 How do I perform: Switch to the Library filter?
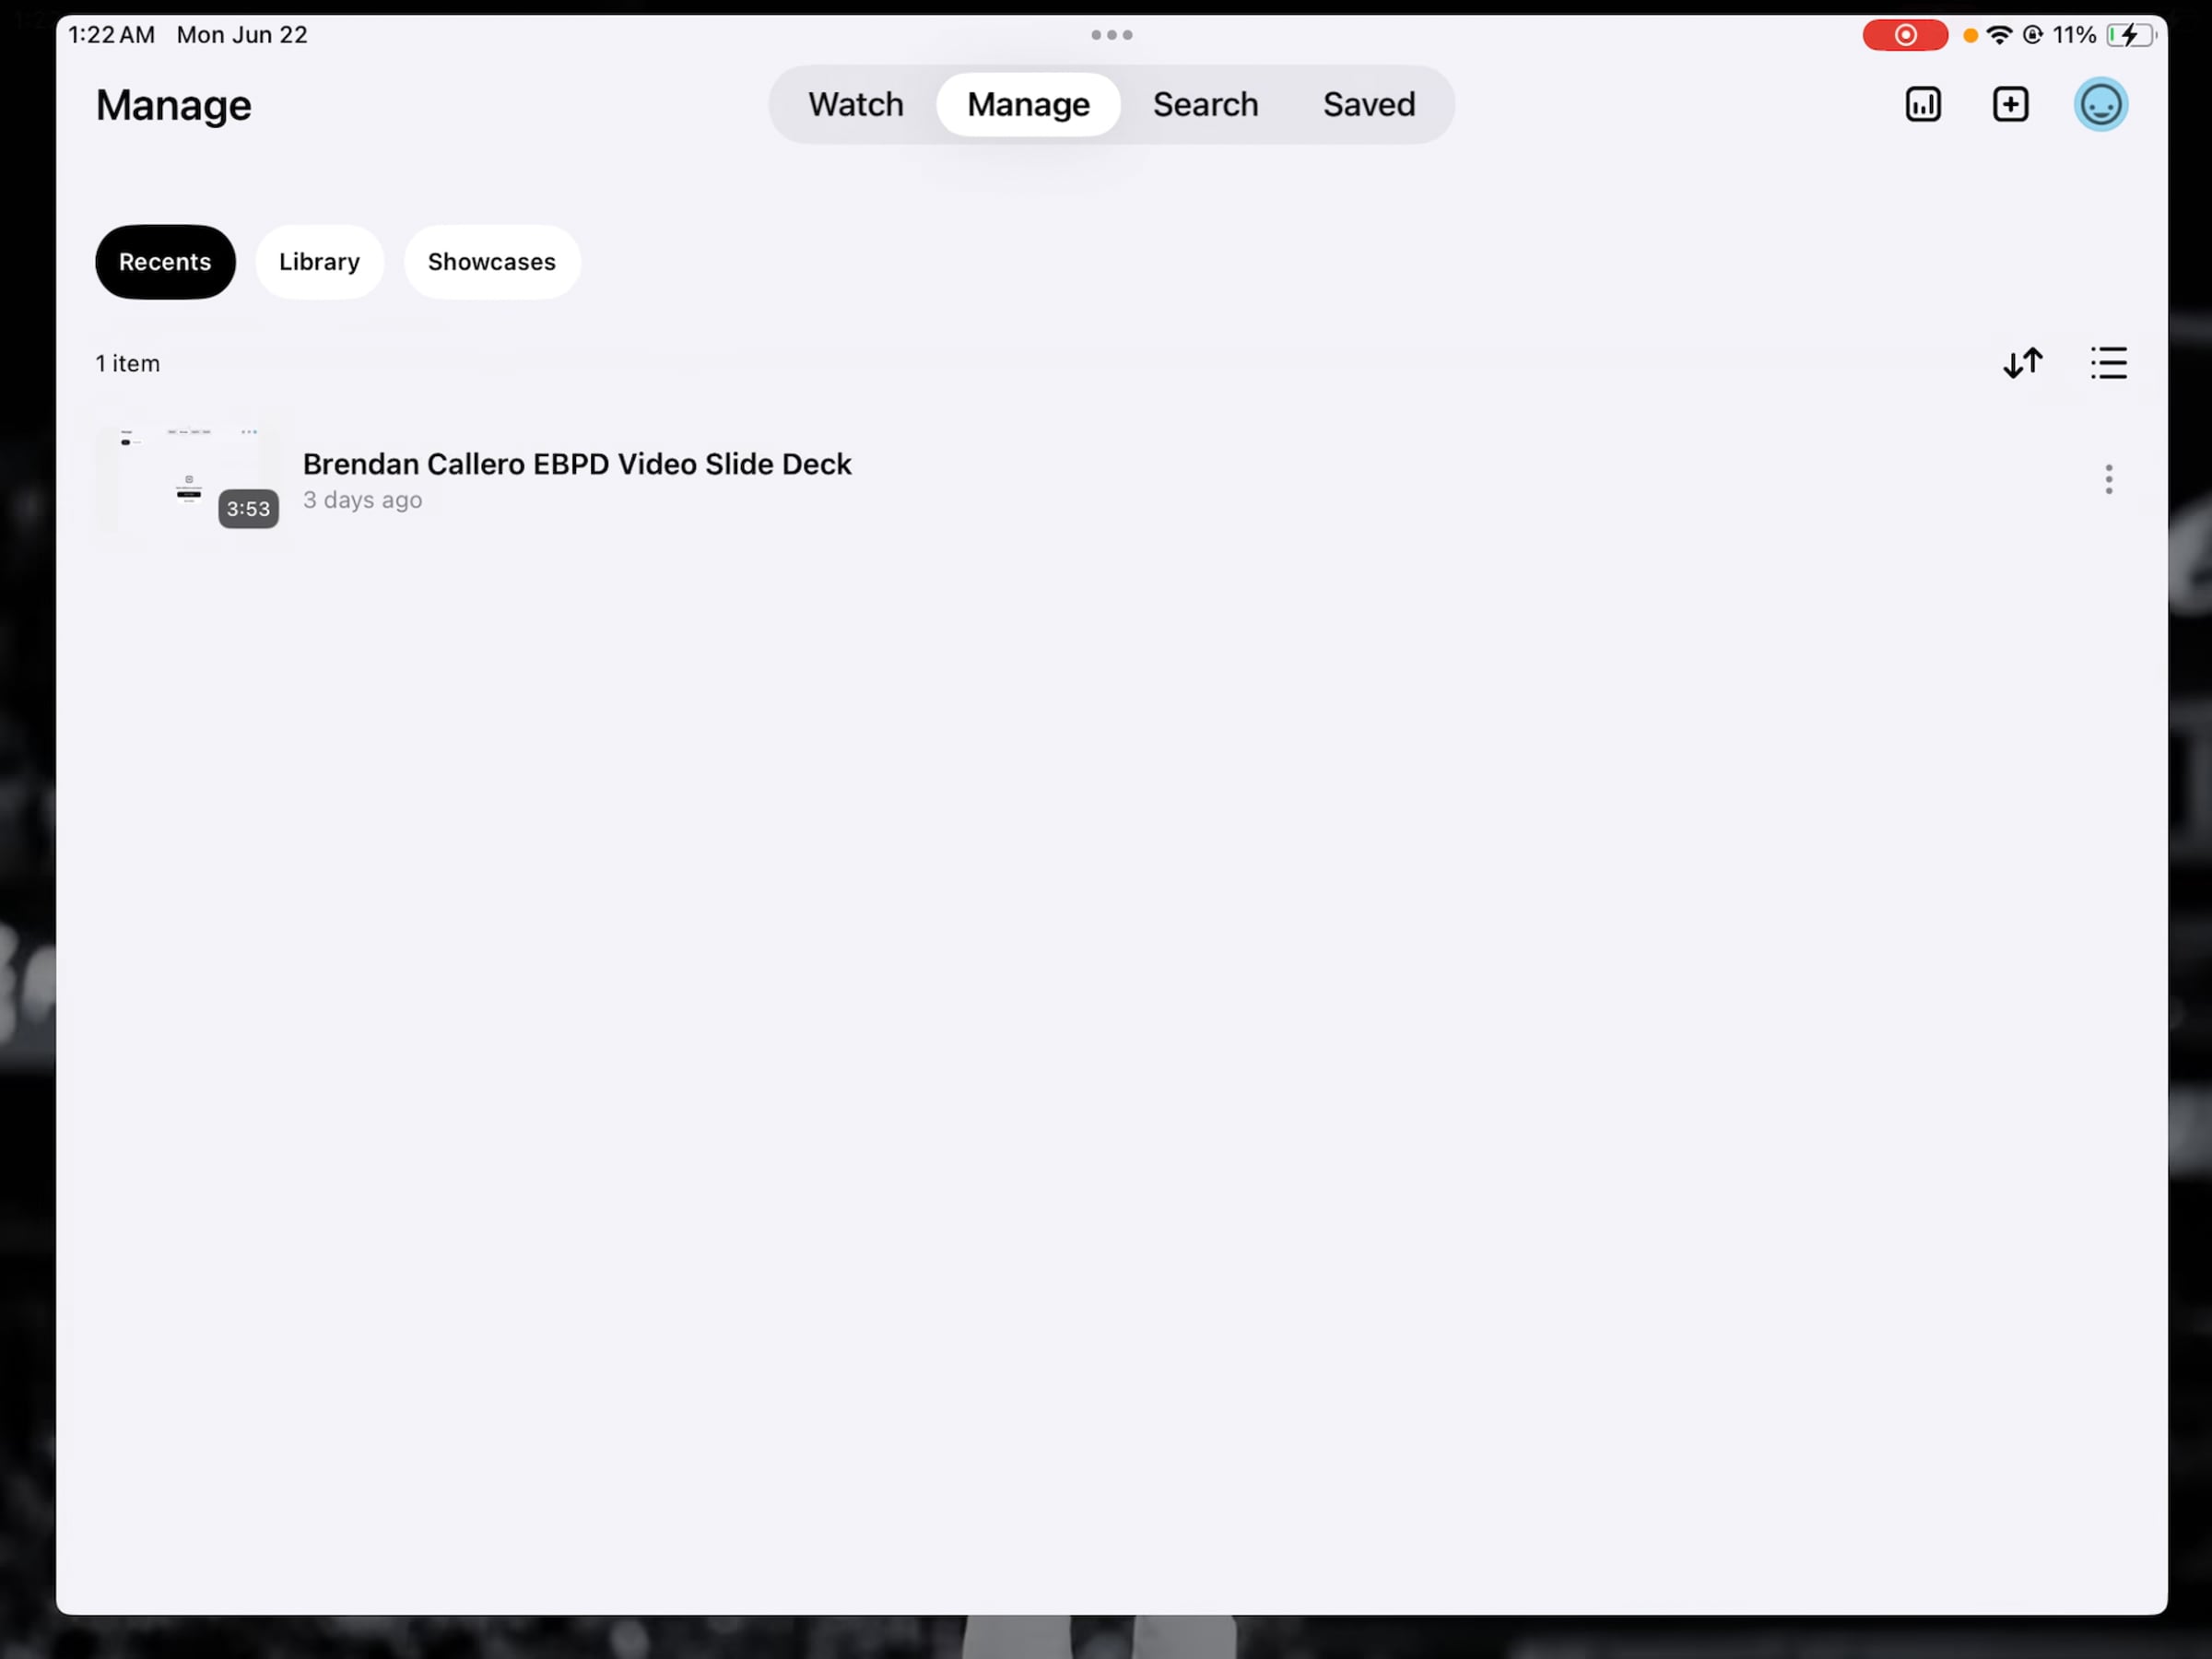pyautogui.click(x=319, y=262)
